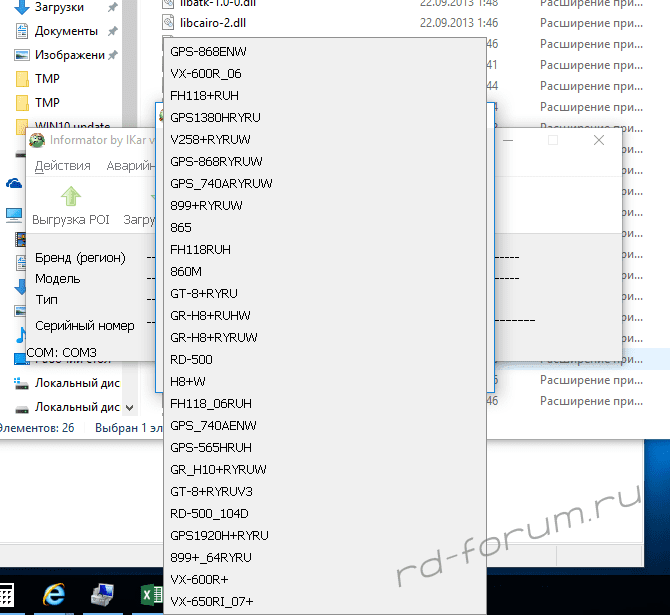Screen dimensions: 670x615
Task: Select VX-650RI_07+ at list bottom
Action: [x=325, y=602]
